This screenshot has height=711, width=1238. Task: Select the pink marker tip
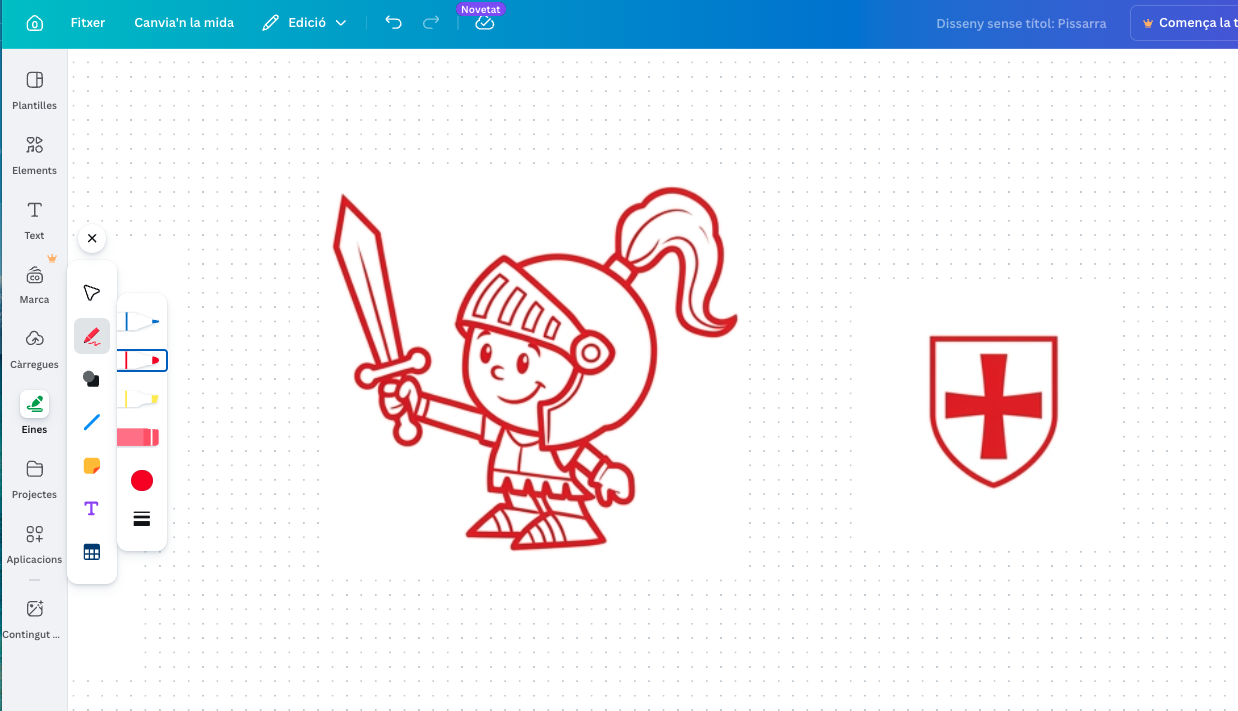pyautogui.click(x=141, y=437)
